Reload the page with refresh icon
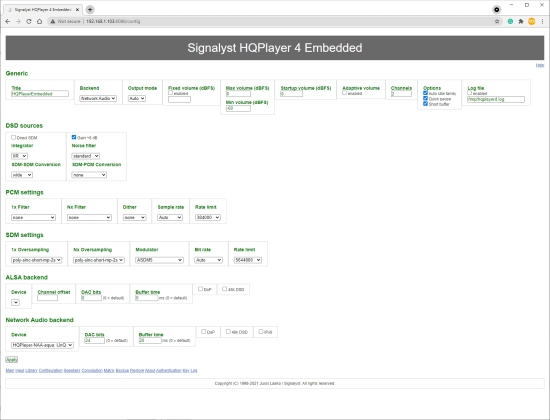The height and width of the screenshot is (420, 550). coord(29,21)
